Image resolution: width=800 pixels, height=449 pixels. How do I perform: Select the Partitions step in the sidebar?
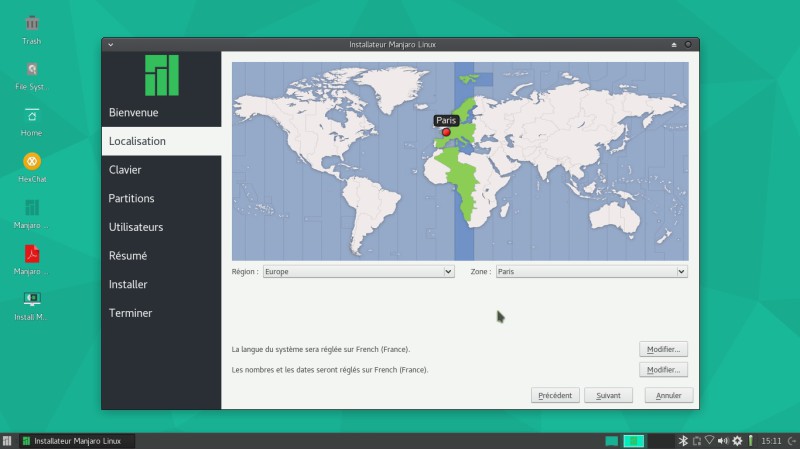click(161, 198)
